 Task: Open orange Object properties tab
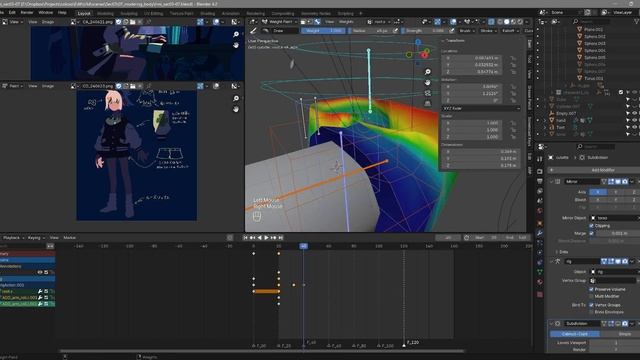coord(540,223)
